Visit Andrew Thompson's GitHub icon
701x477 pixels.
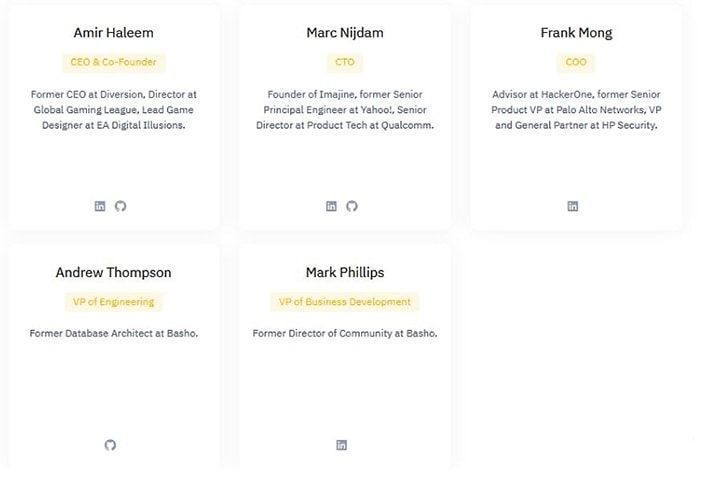(x=110, y=445)
